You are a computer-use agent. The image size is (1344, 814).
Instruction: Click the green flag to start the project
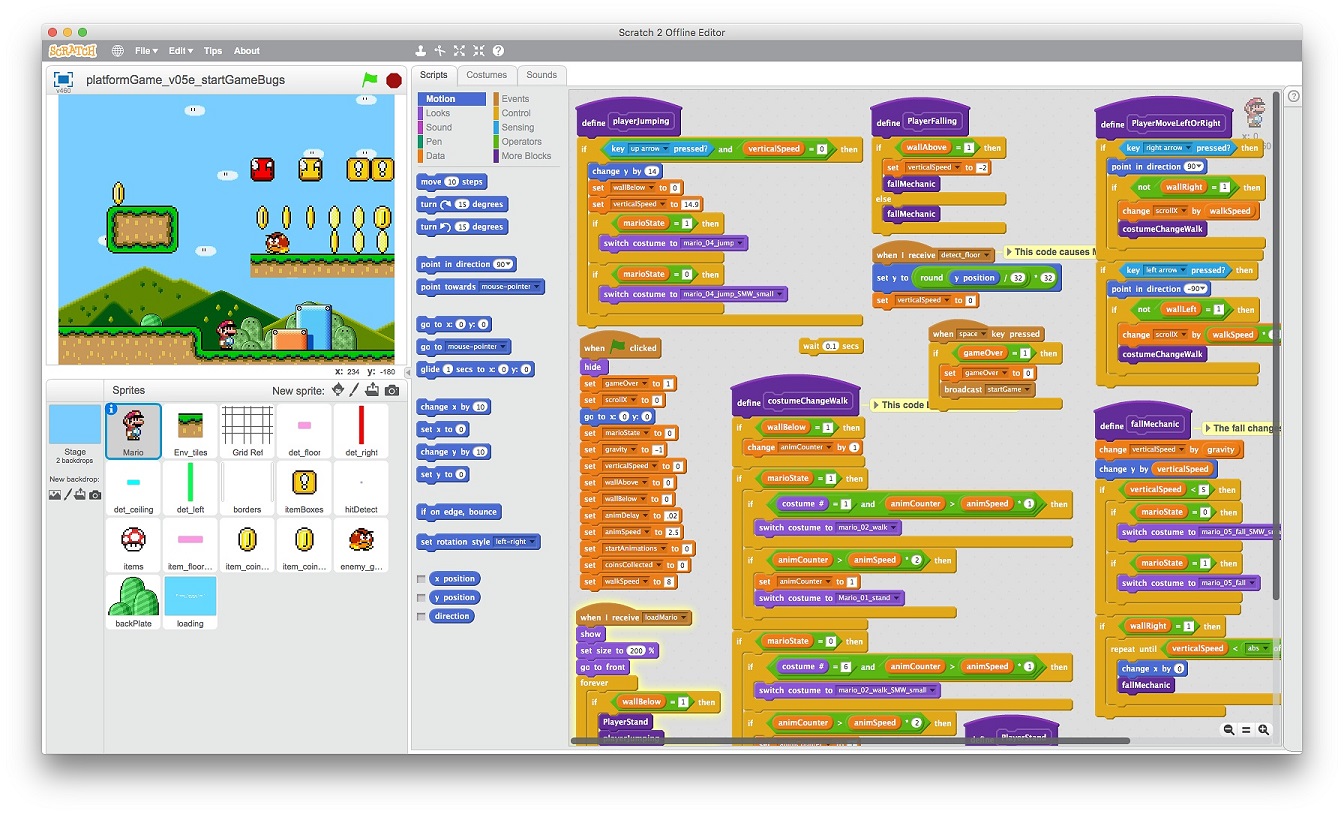[370, 80]
